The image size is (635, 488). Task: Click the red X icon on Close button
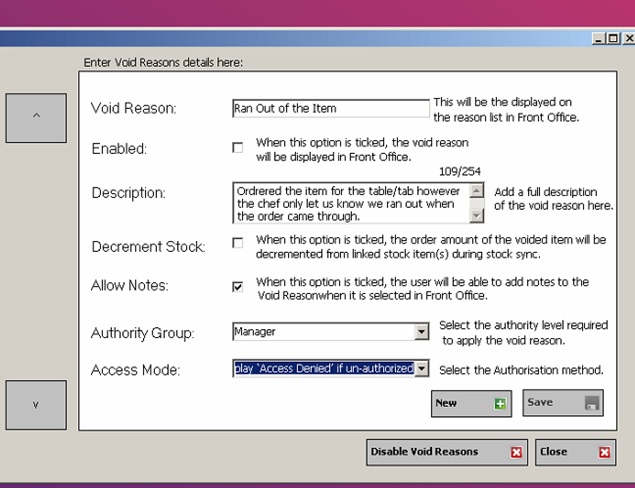pyautogui.click(x=604, y=452)
